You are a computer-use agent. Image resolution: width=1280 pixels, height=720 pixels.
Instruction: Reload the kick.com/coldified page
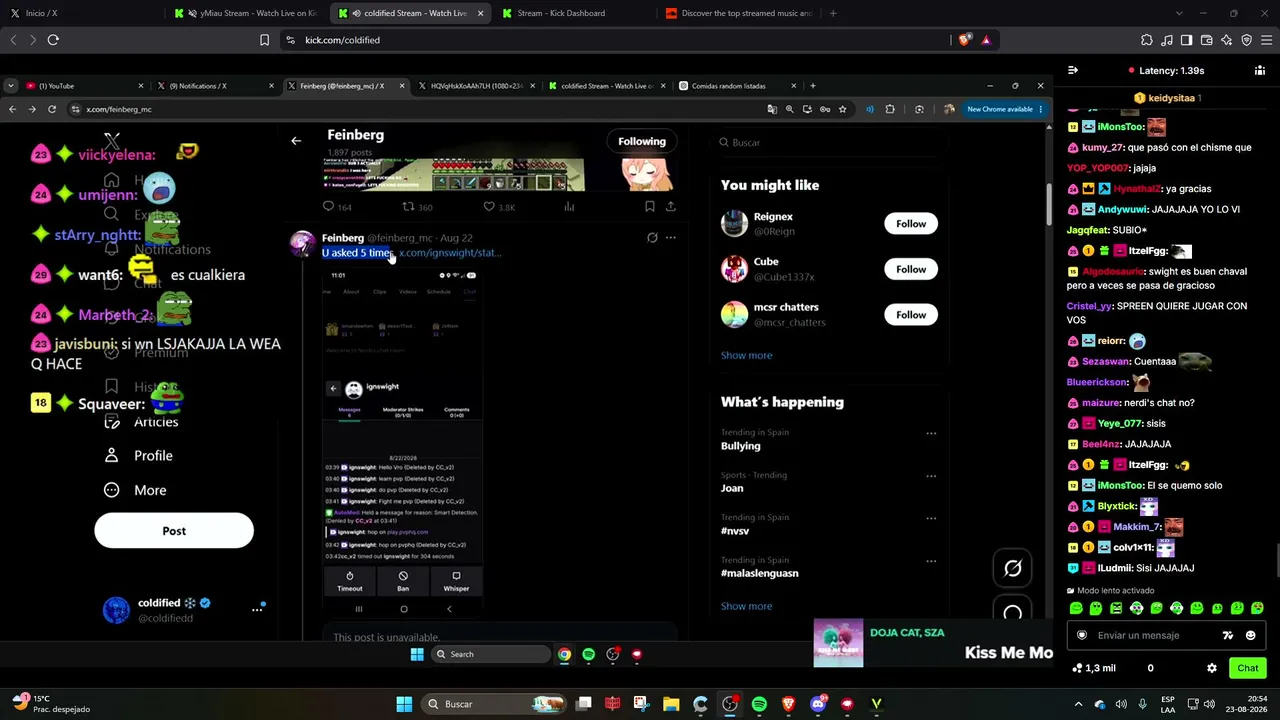tap(53, 40)
